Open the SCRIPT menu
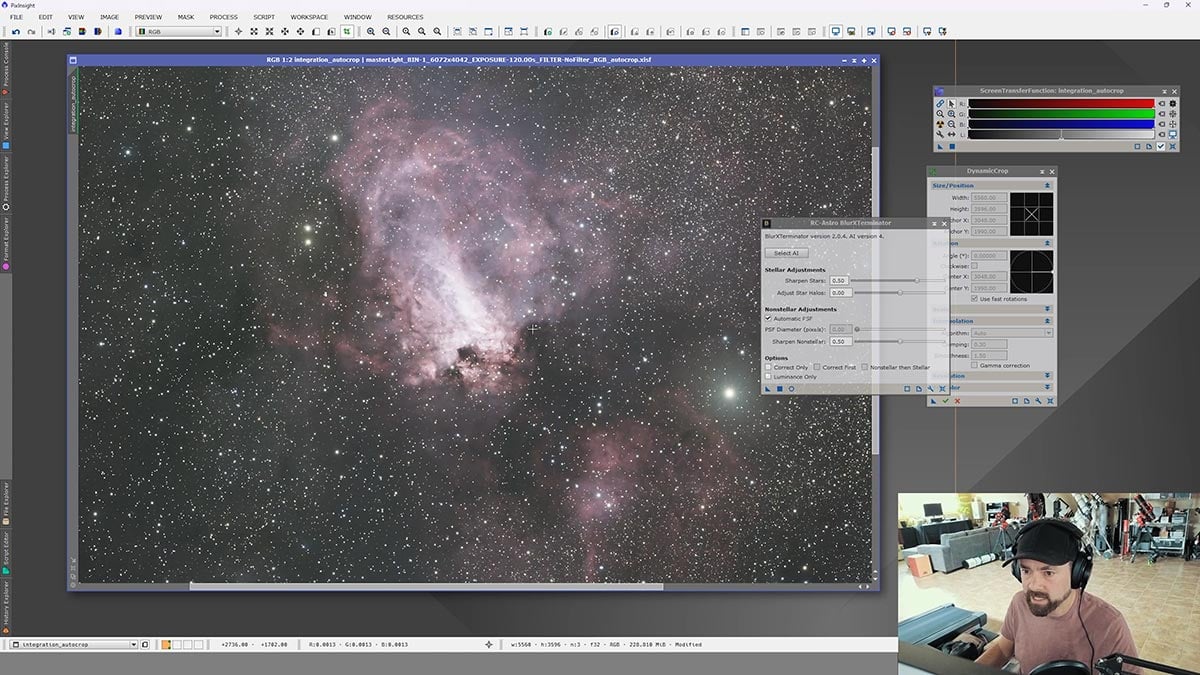 click(x=264, y=17)
